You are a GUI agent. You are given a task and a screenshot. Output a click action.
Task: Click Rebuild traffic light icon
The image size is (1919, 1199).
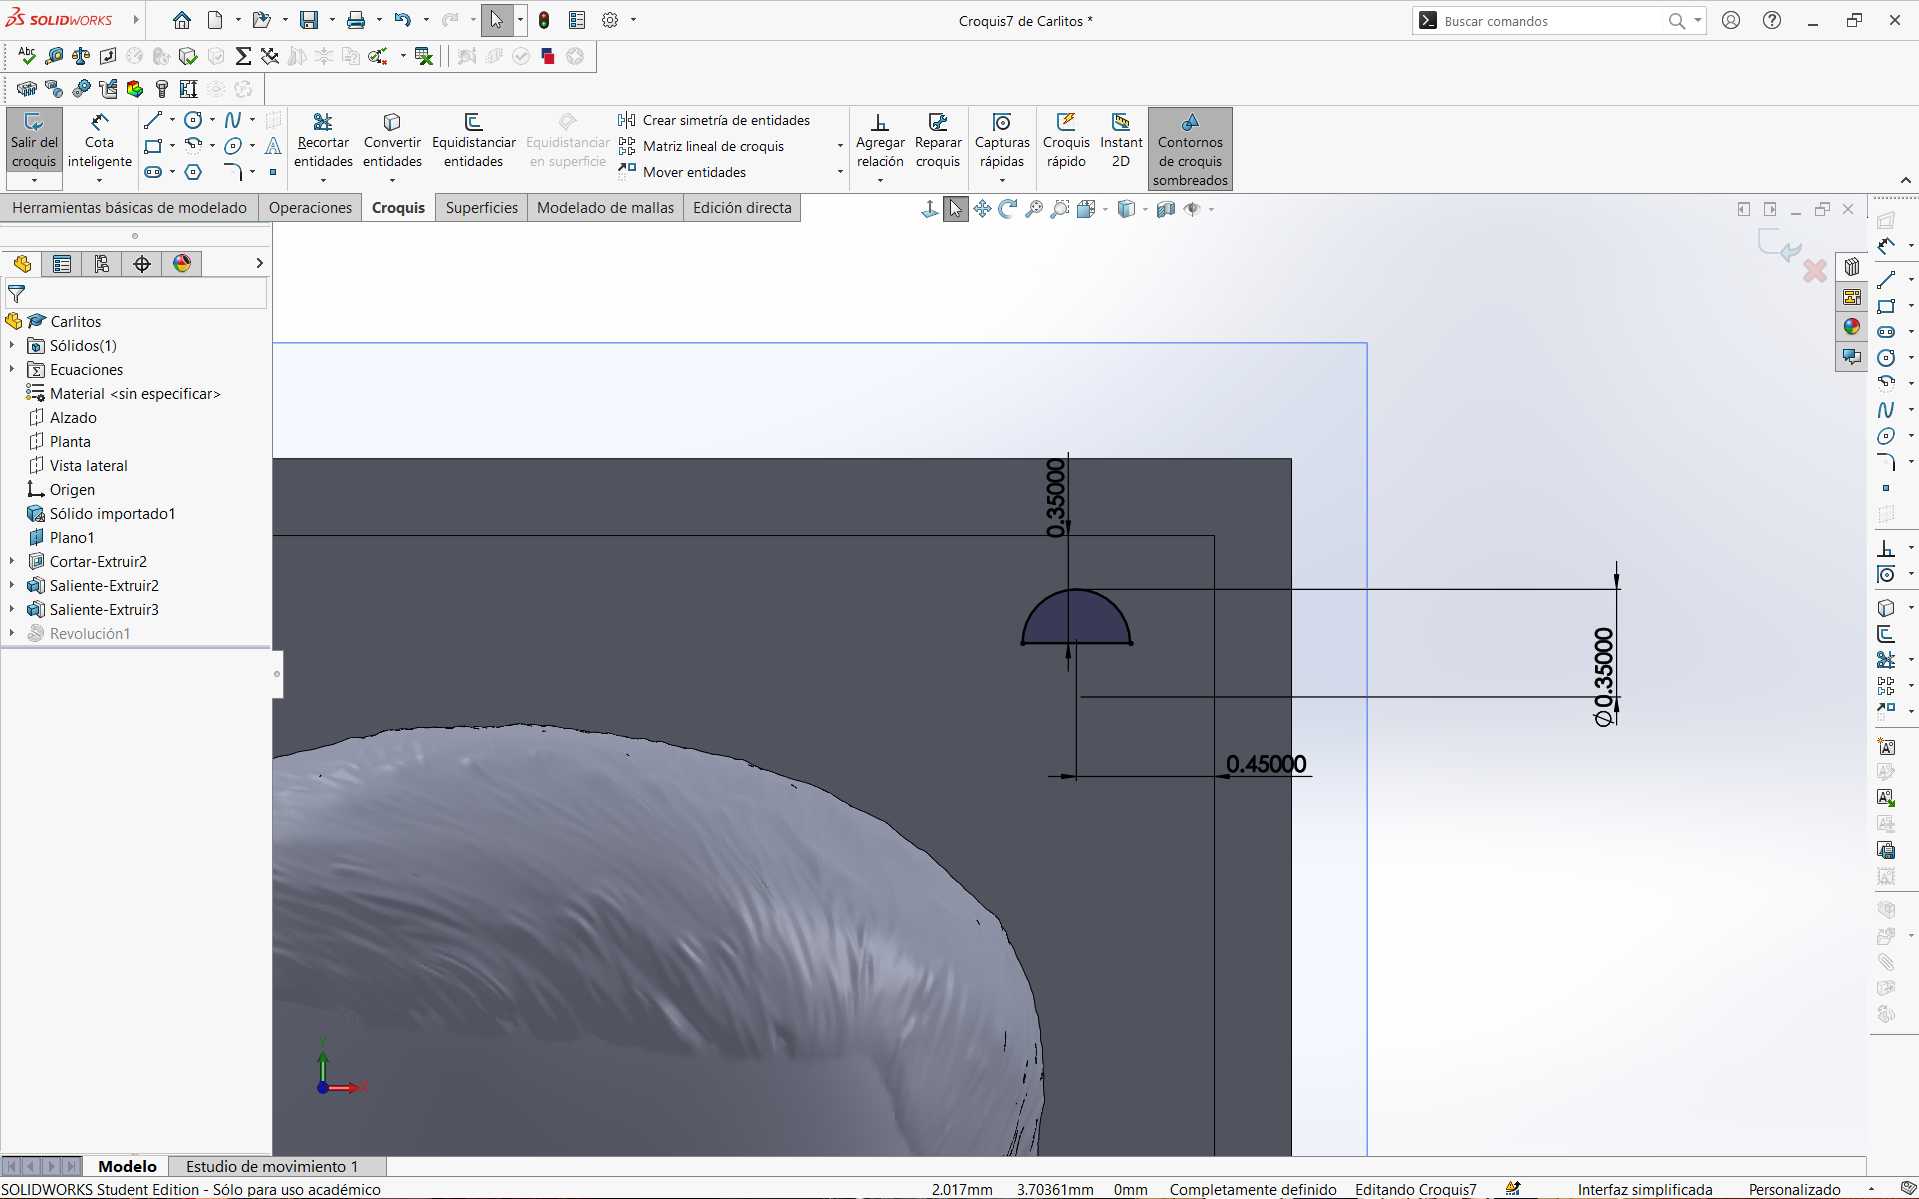coord(544,20)
